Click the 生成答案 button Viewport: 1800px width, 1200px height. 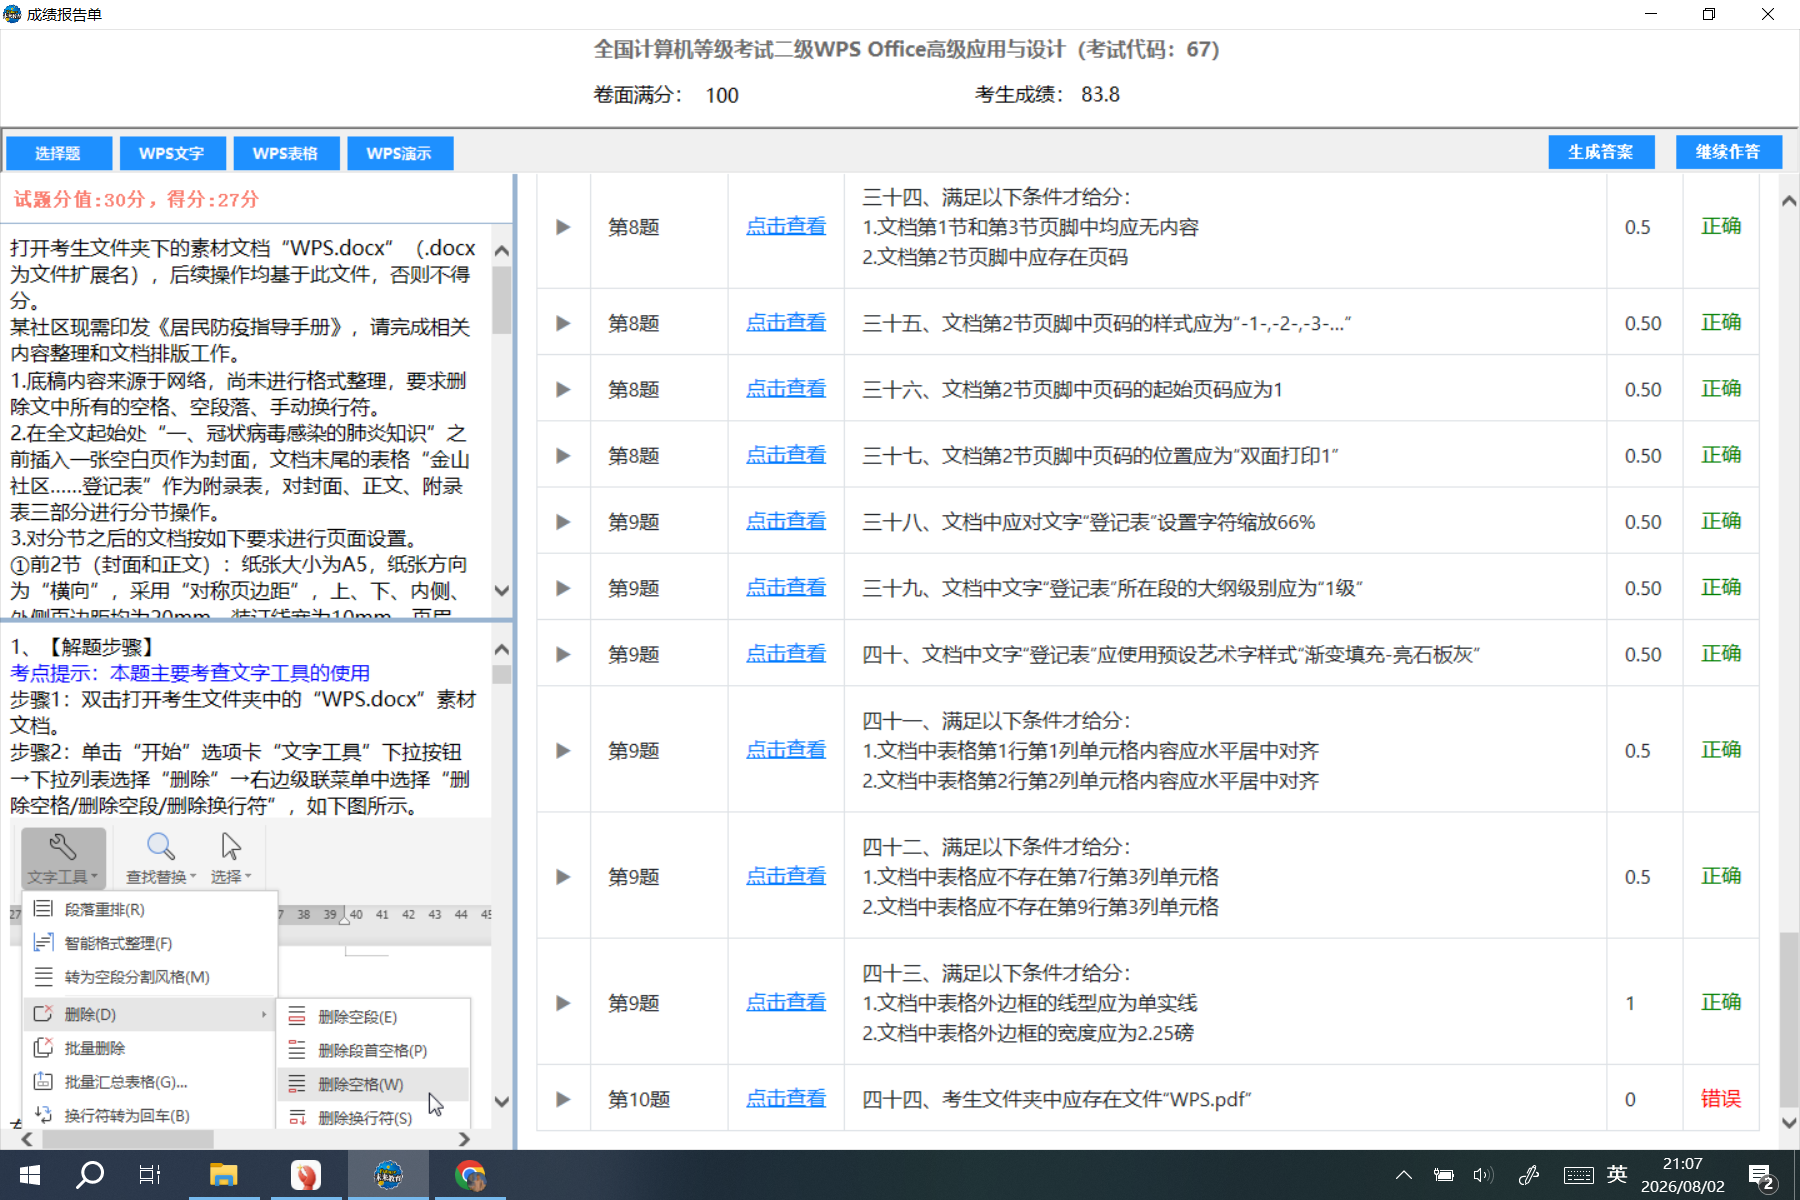pos(1601,152)
